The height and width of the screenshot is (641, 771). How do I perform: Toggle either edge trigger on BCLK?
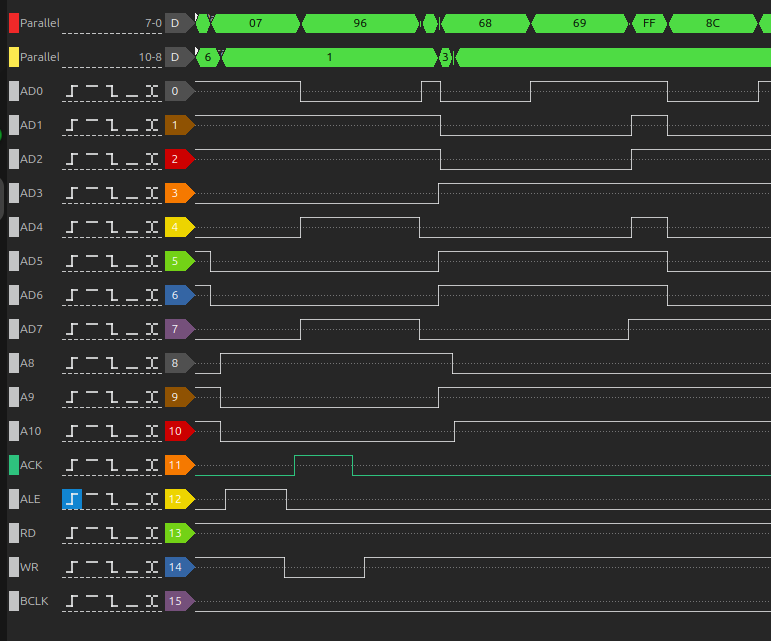tap(152, 601)
